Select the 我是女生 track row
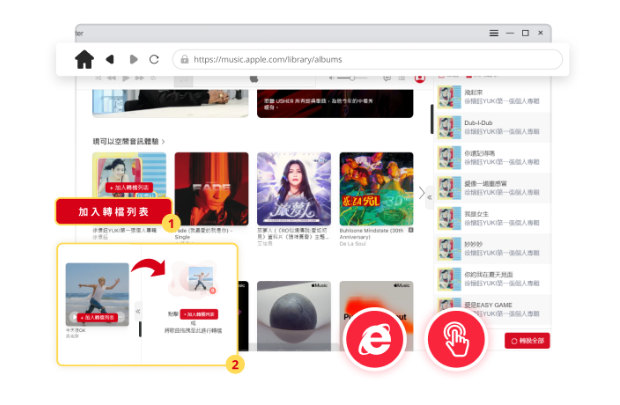The image size is (620, 405). pos(493,218)
